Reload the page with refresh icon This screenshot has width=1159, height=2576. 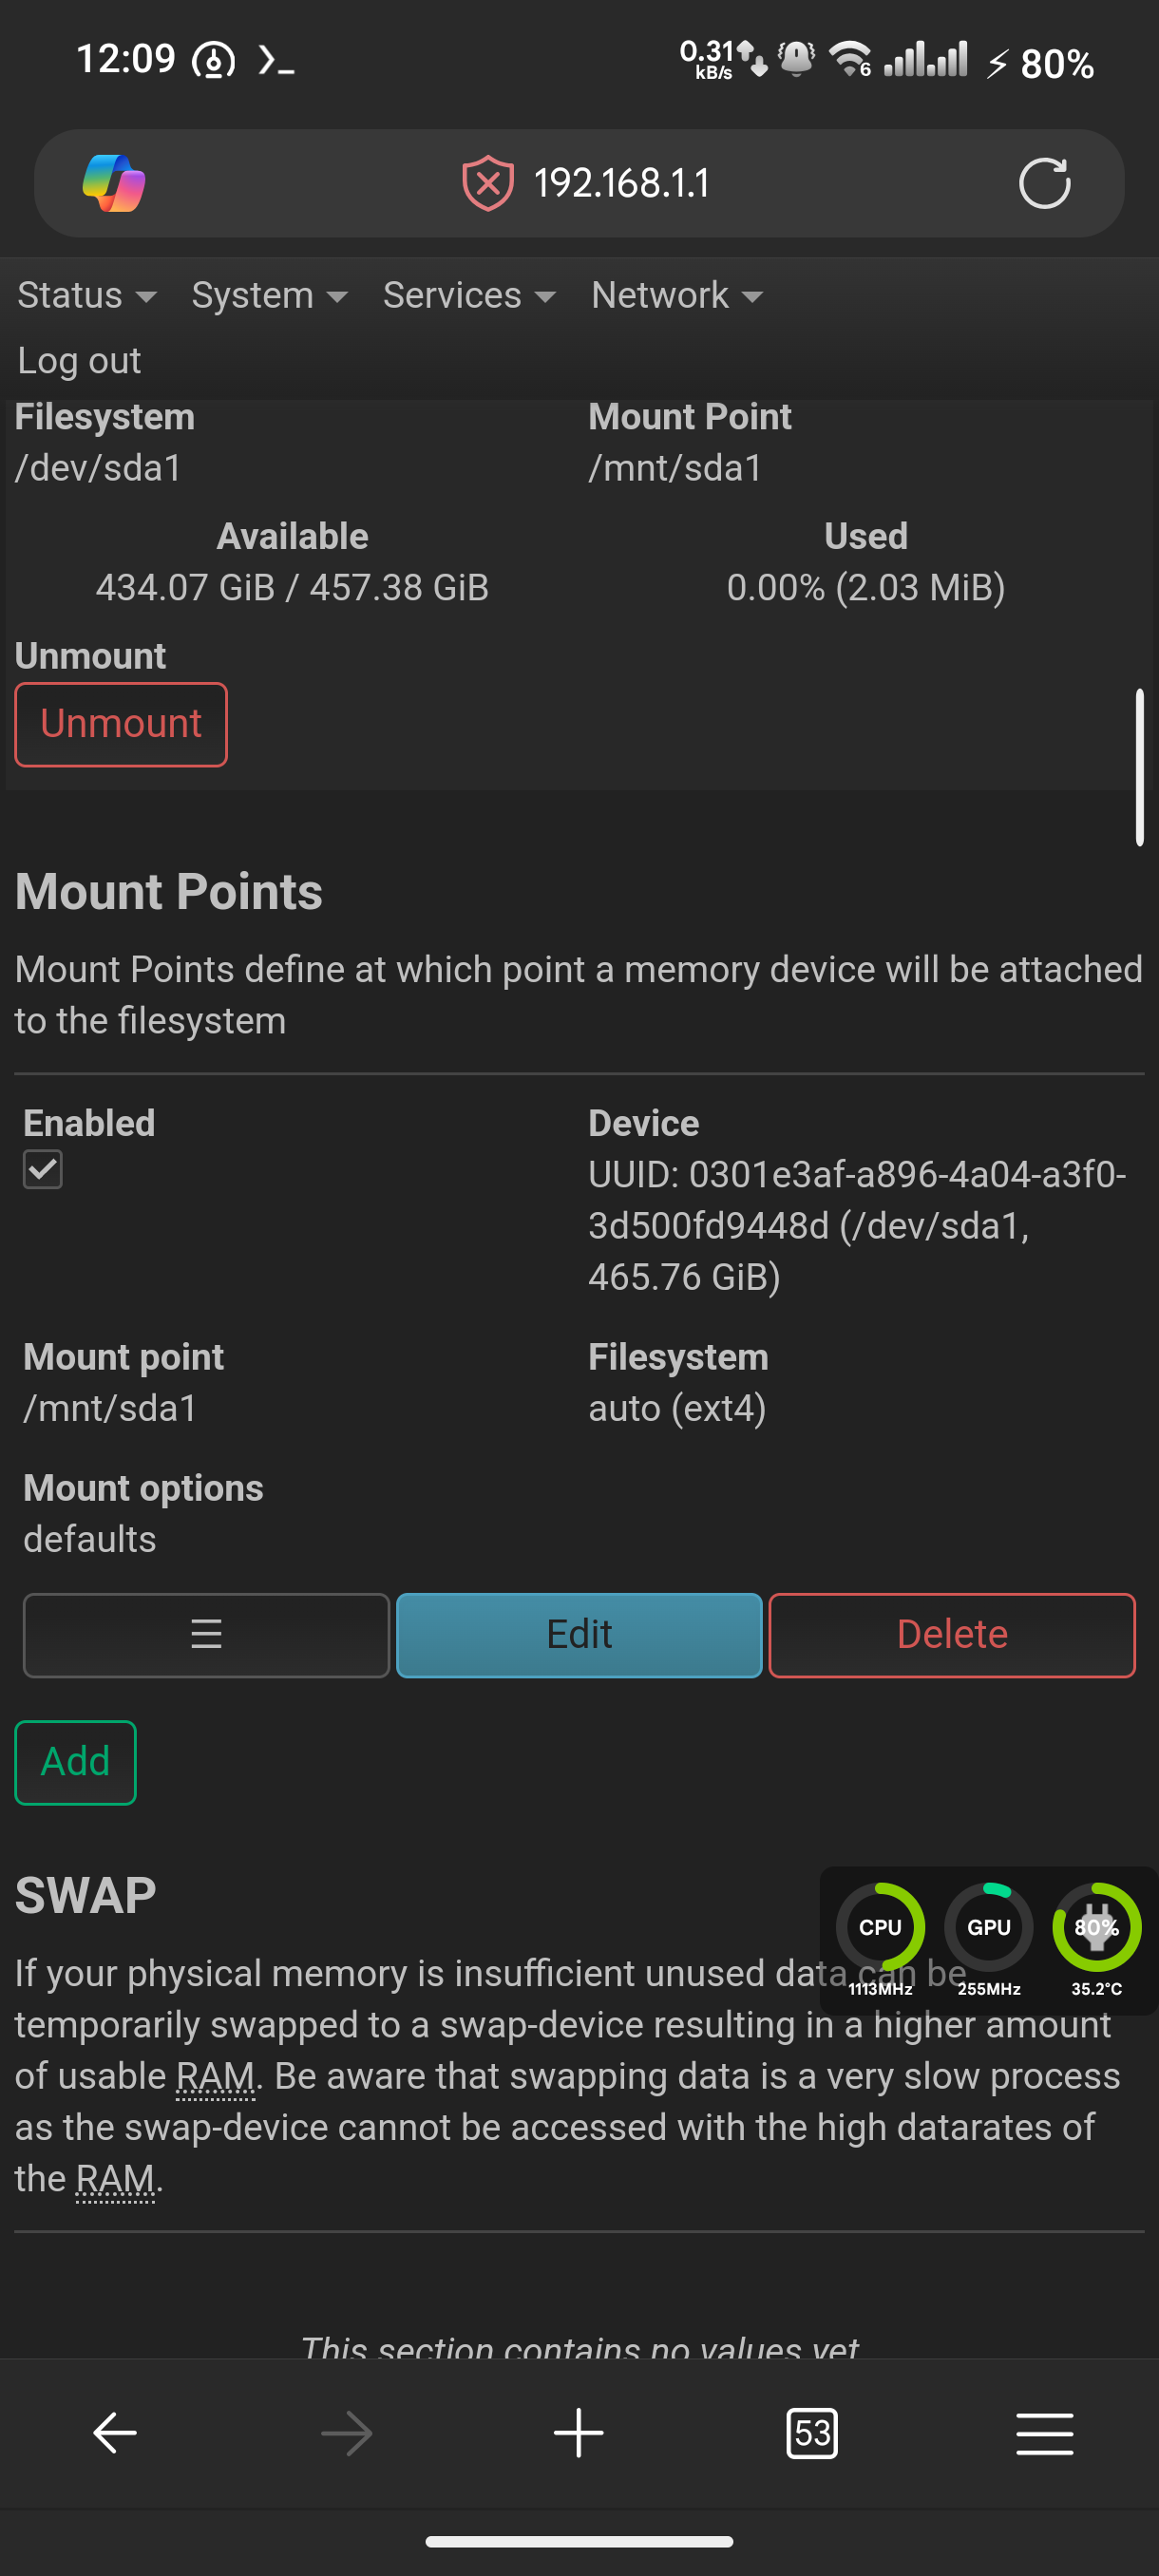1044,183
